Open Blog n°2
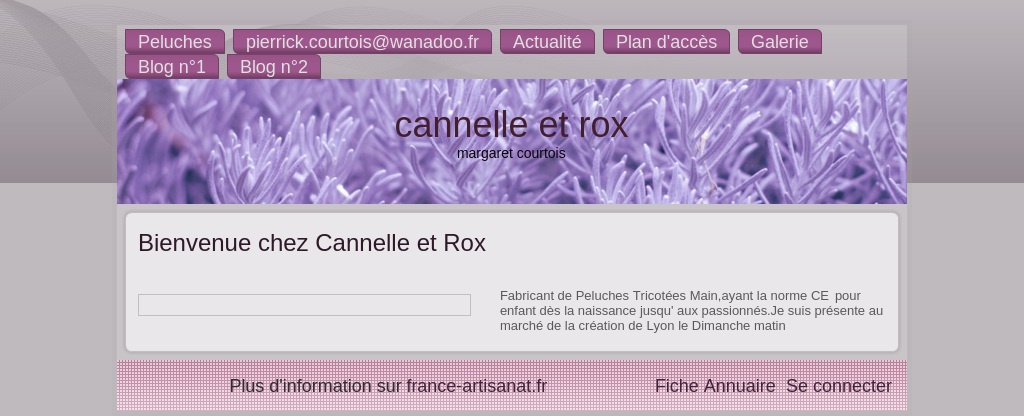The image size is (1024, 416). (x=274, y=67)
